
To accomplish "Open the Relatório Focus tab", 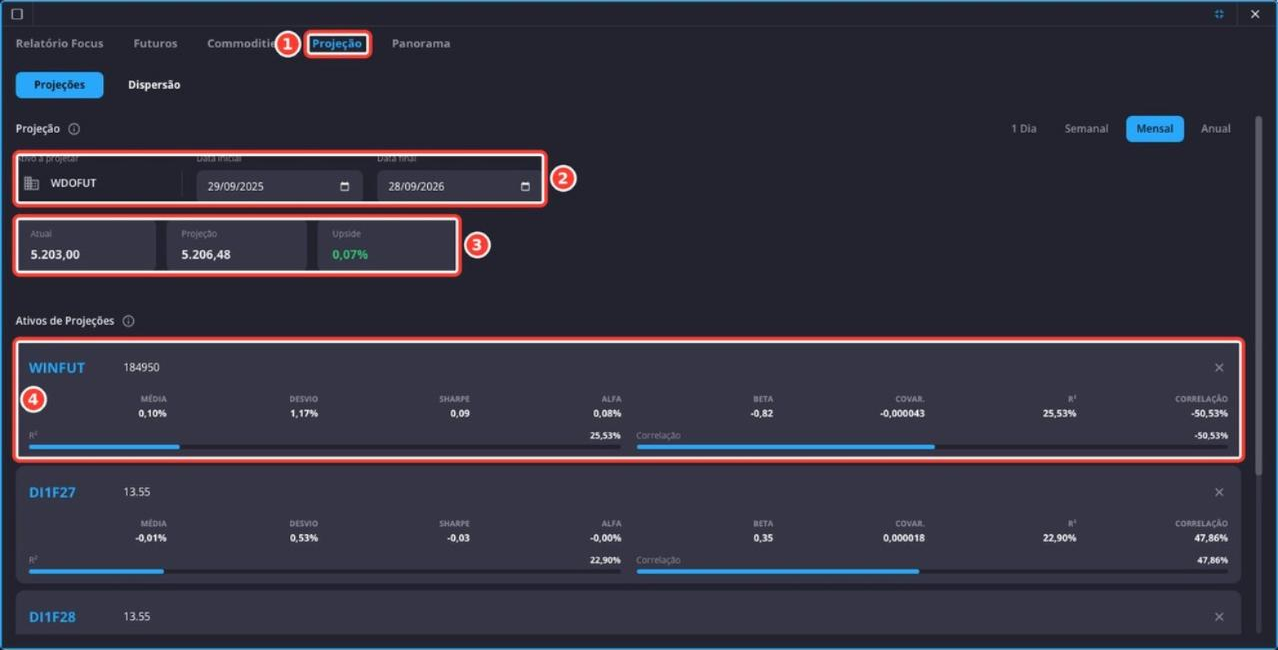I will 60,44.
